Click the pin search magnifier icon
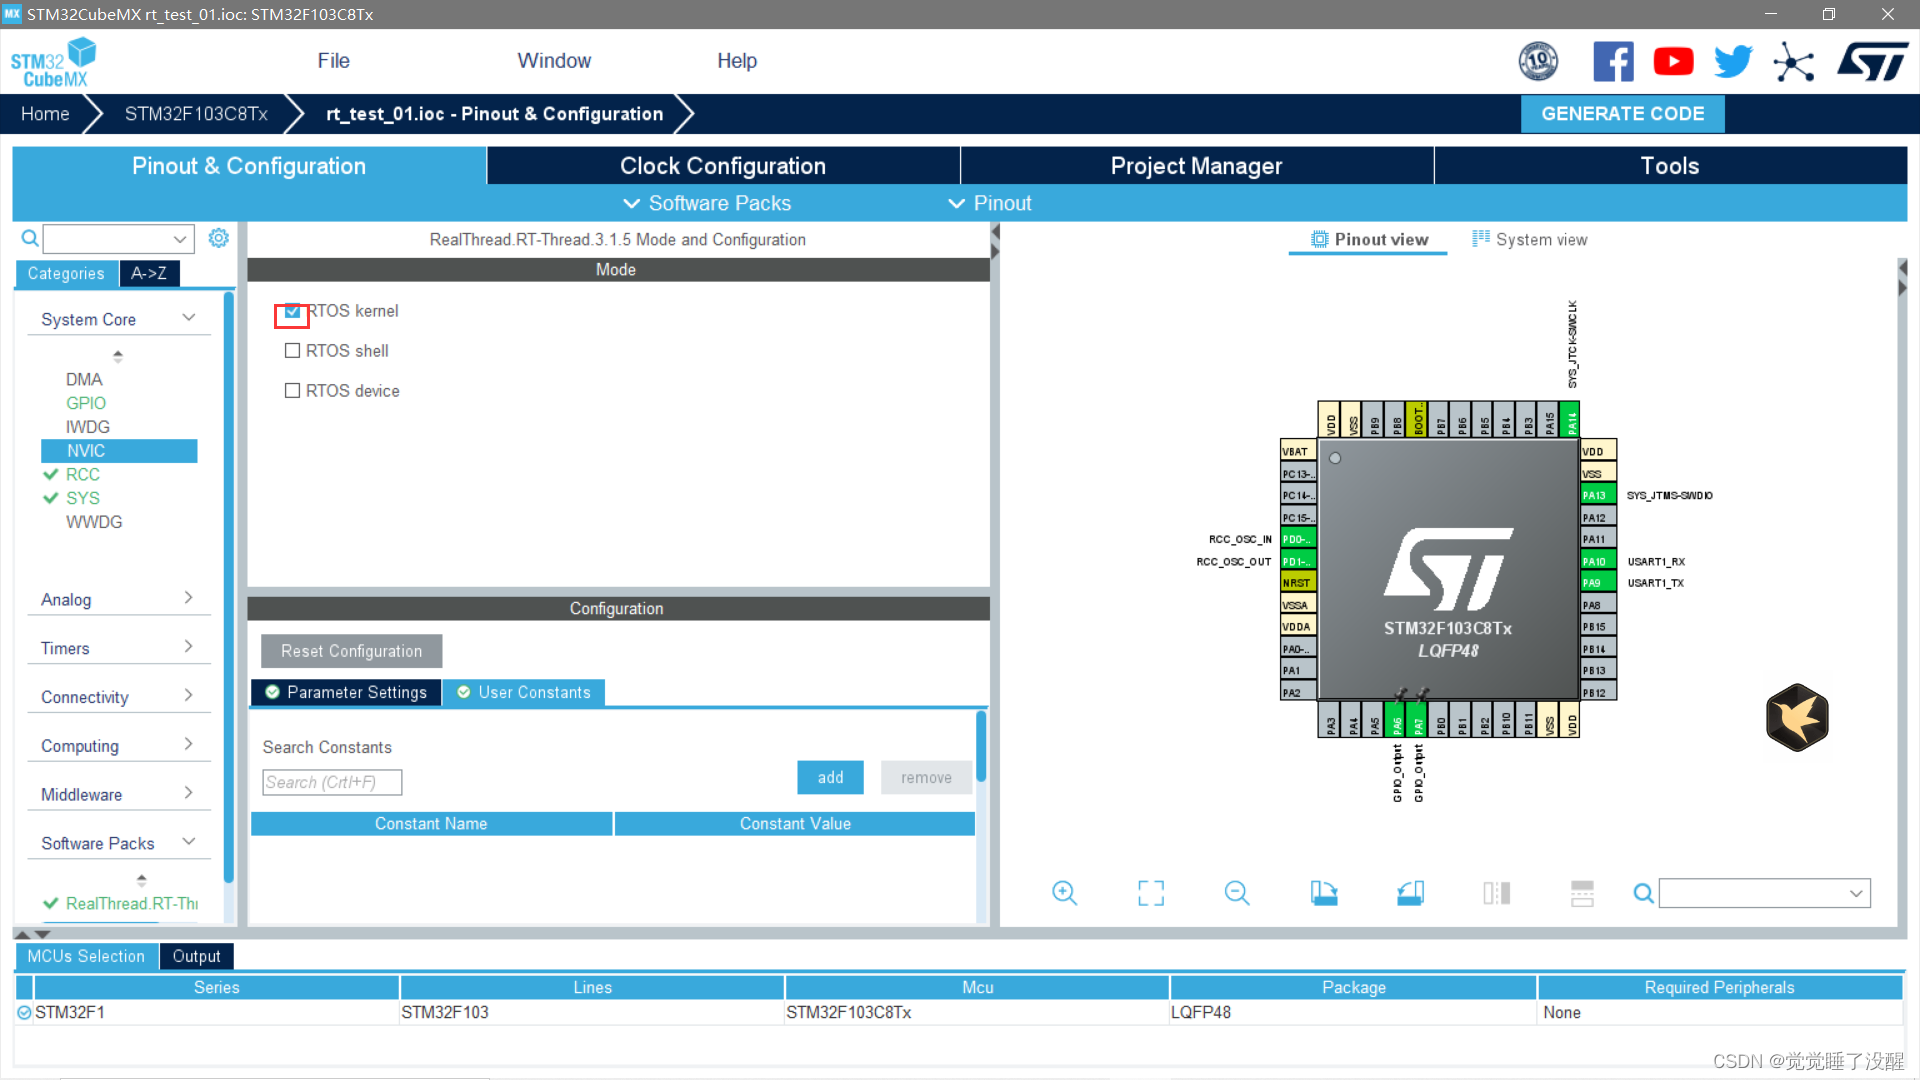Viewport: 1920px width, 1080px height. (x=1643, y=893)
